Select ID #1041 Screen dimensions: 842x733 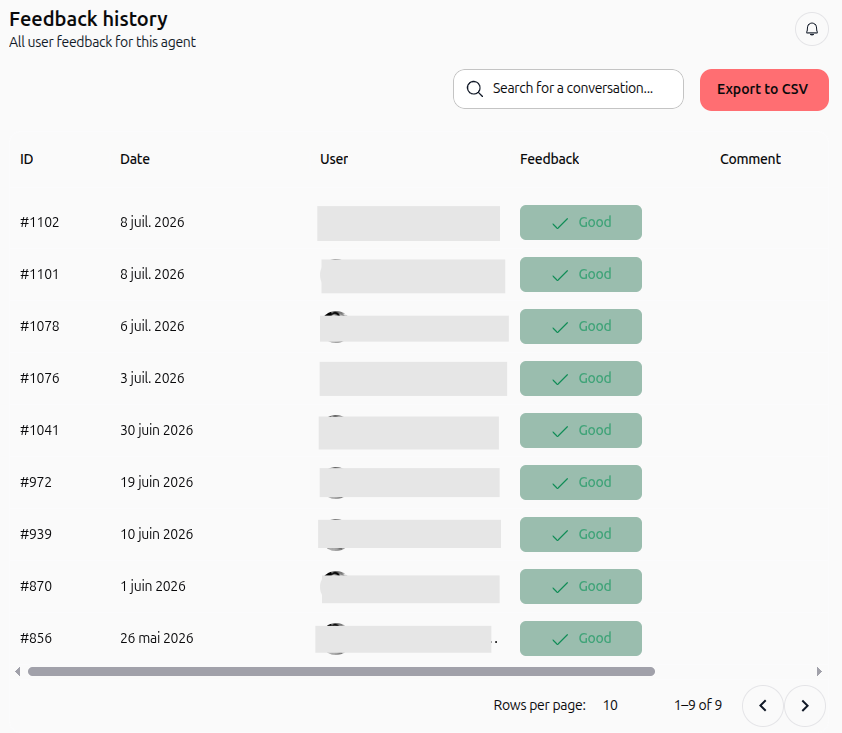39,431
